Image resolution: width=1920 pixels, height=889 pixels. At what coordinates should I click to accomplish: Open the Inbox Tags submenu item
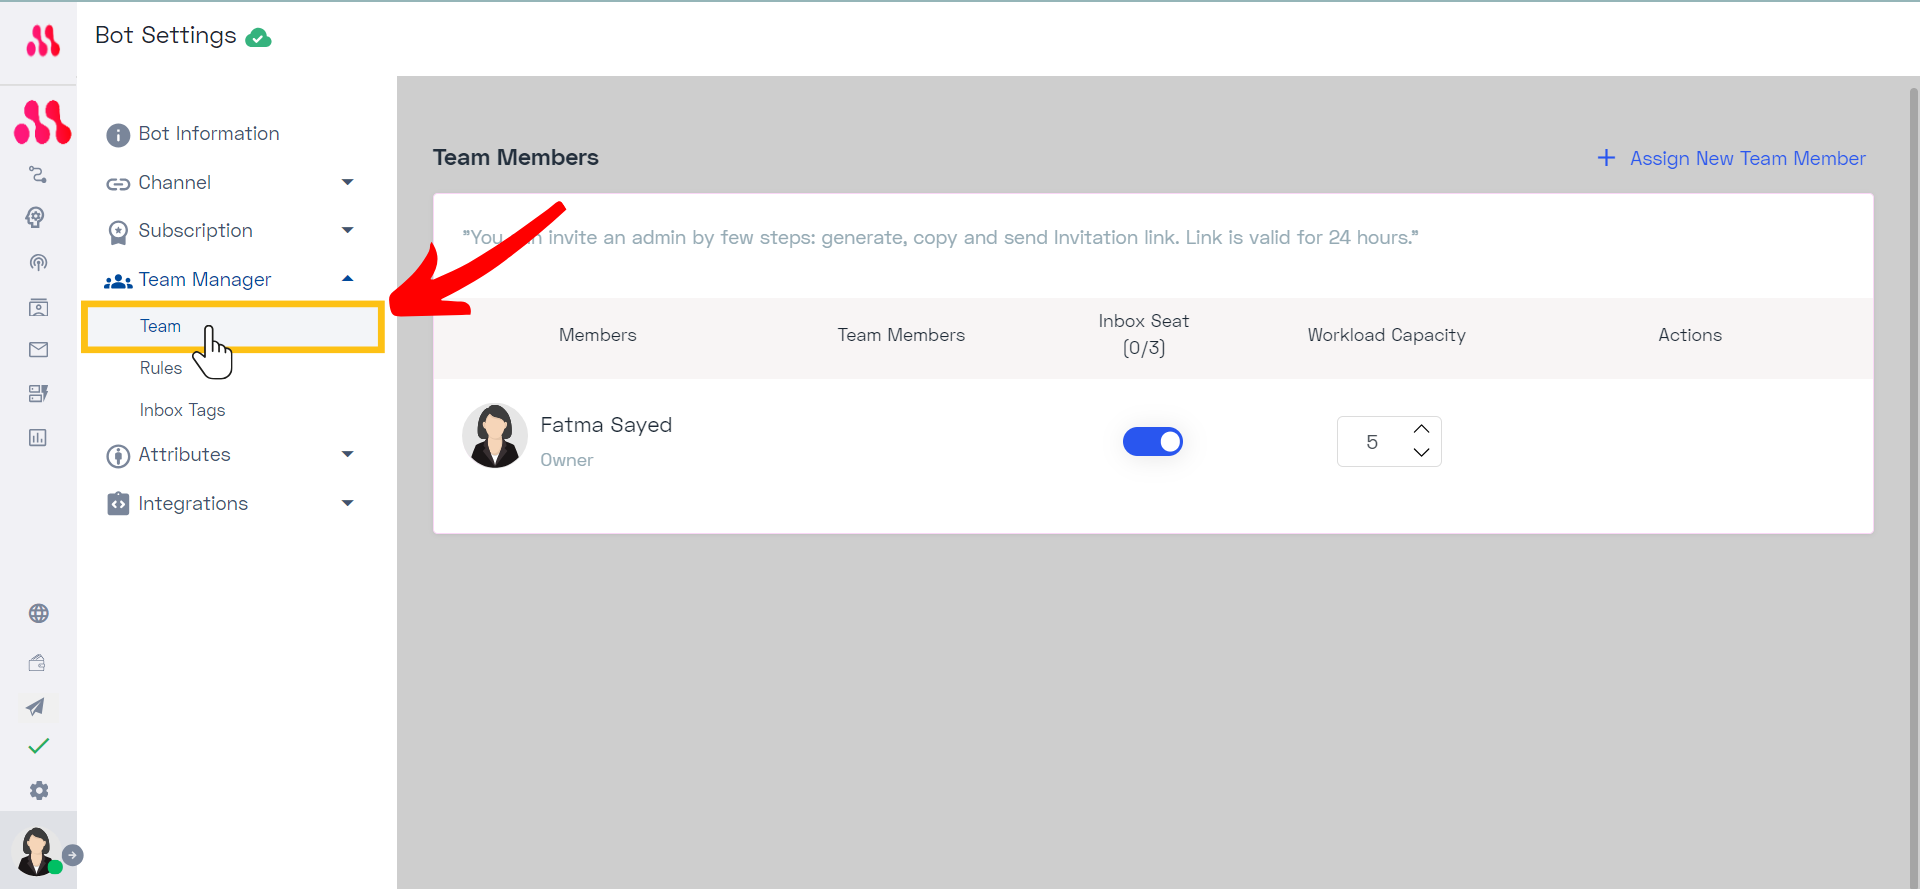182,410
